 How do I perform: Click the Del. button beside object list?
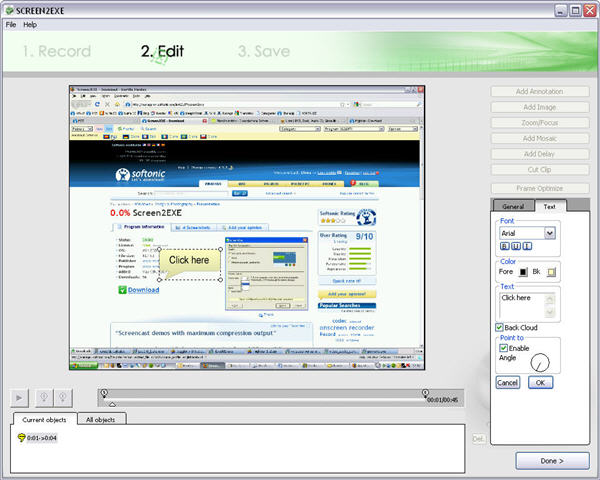pyautogui.click(x=478, y=439)
